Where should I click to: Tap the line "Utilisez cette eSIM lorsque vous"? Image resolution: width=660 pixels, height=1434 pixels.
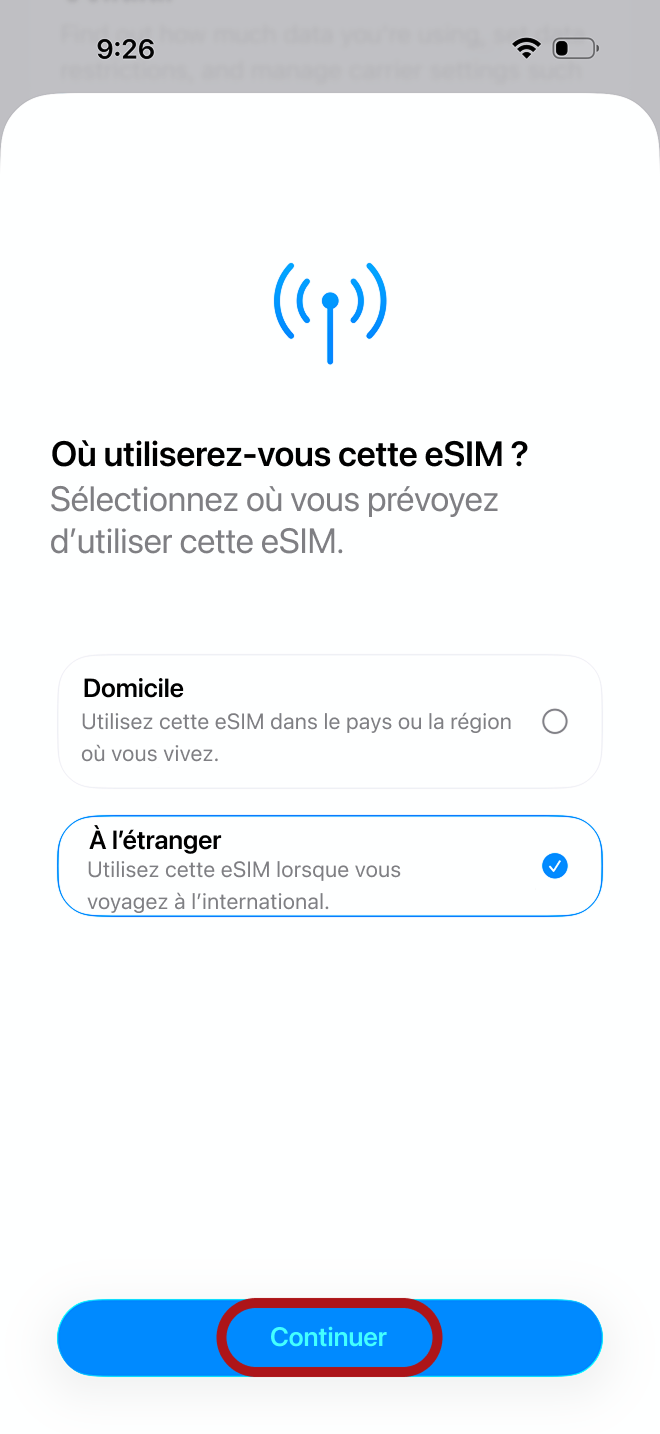[244, 870]
